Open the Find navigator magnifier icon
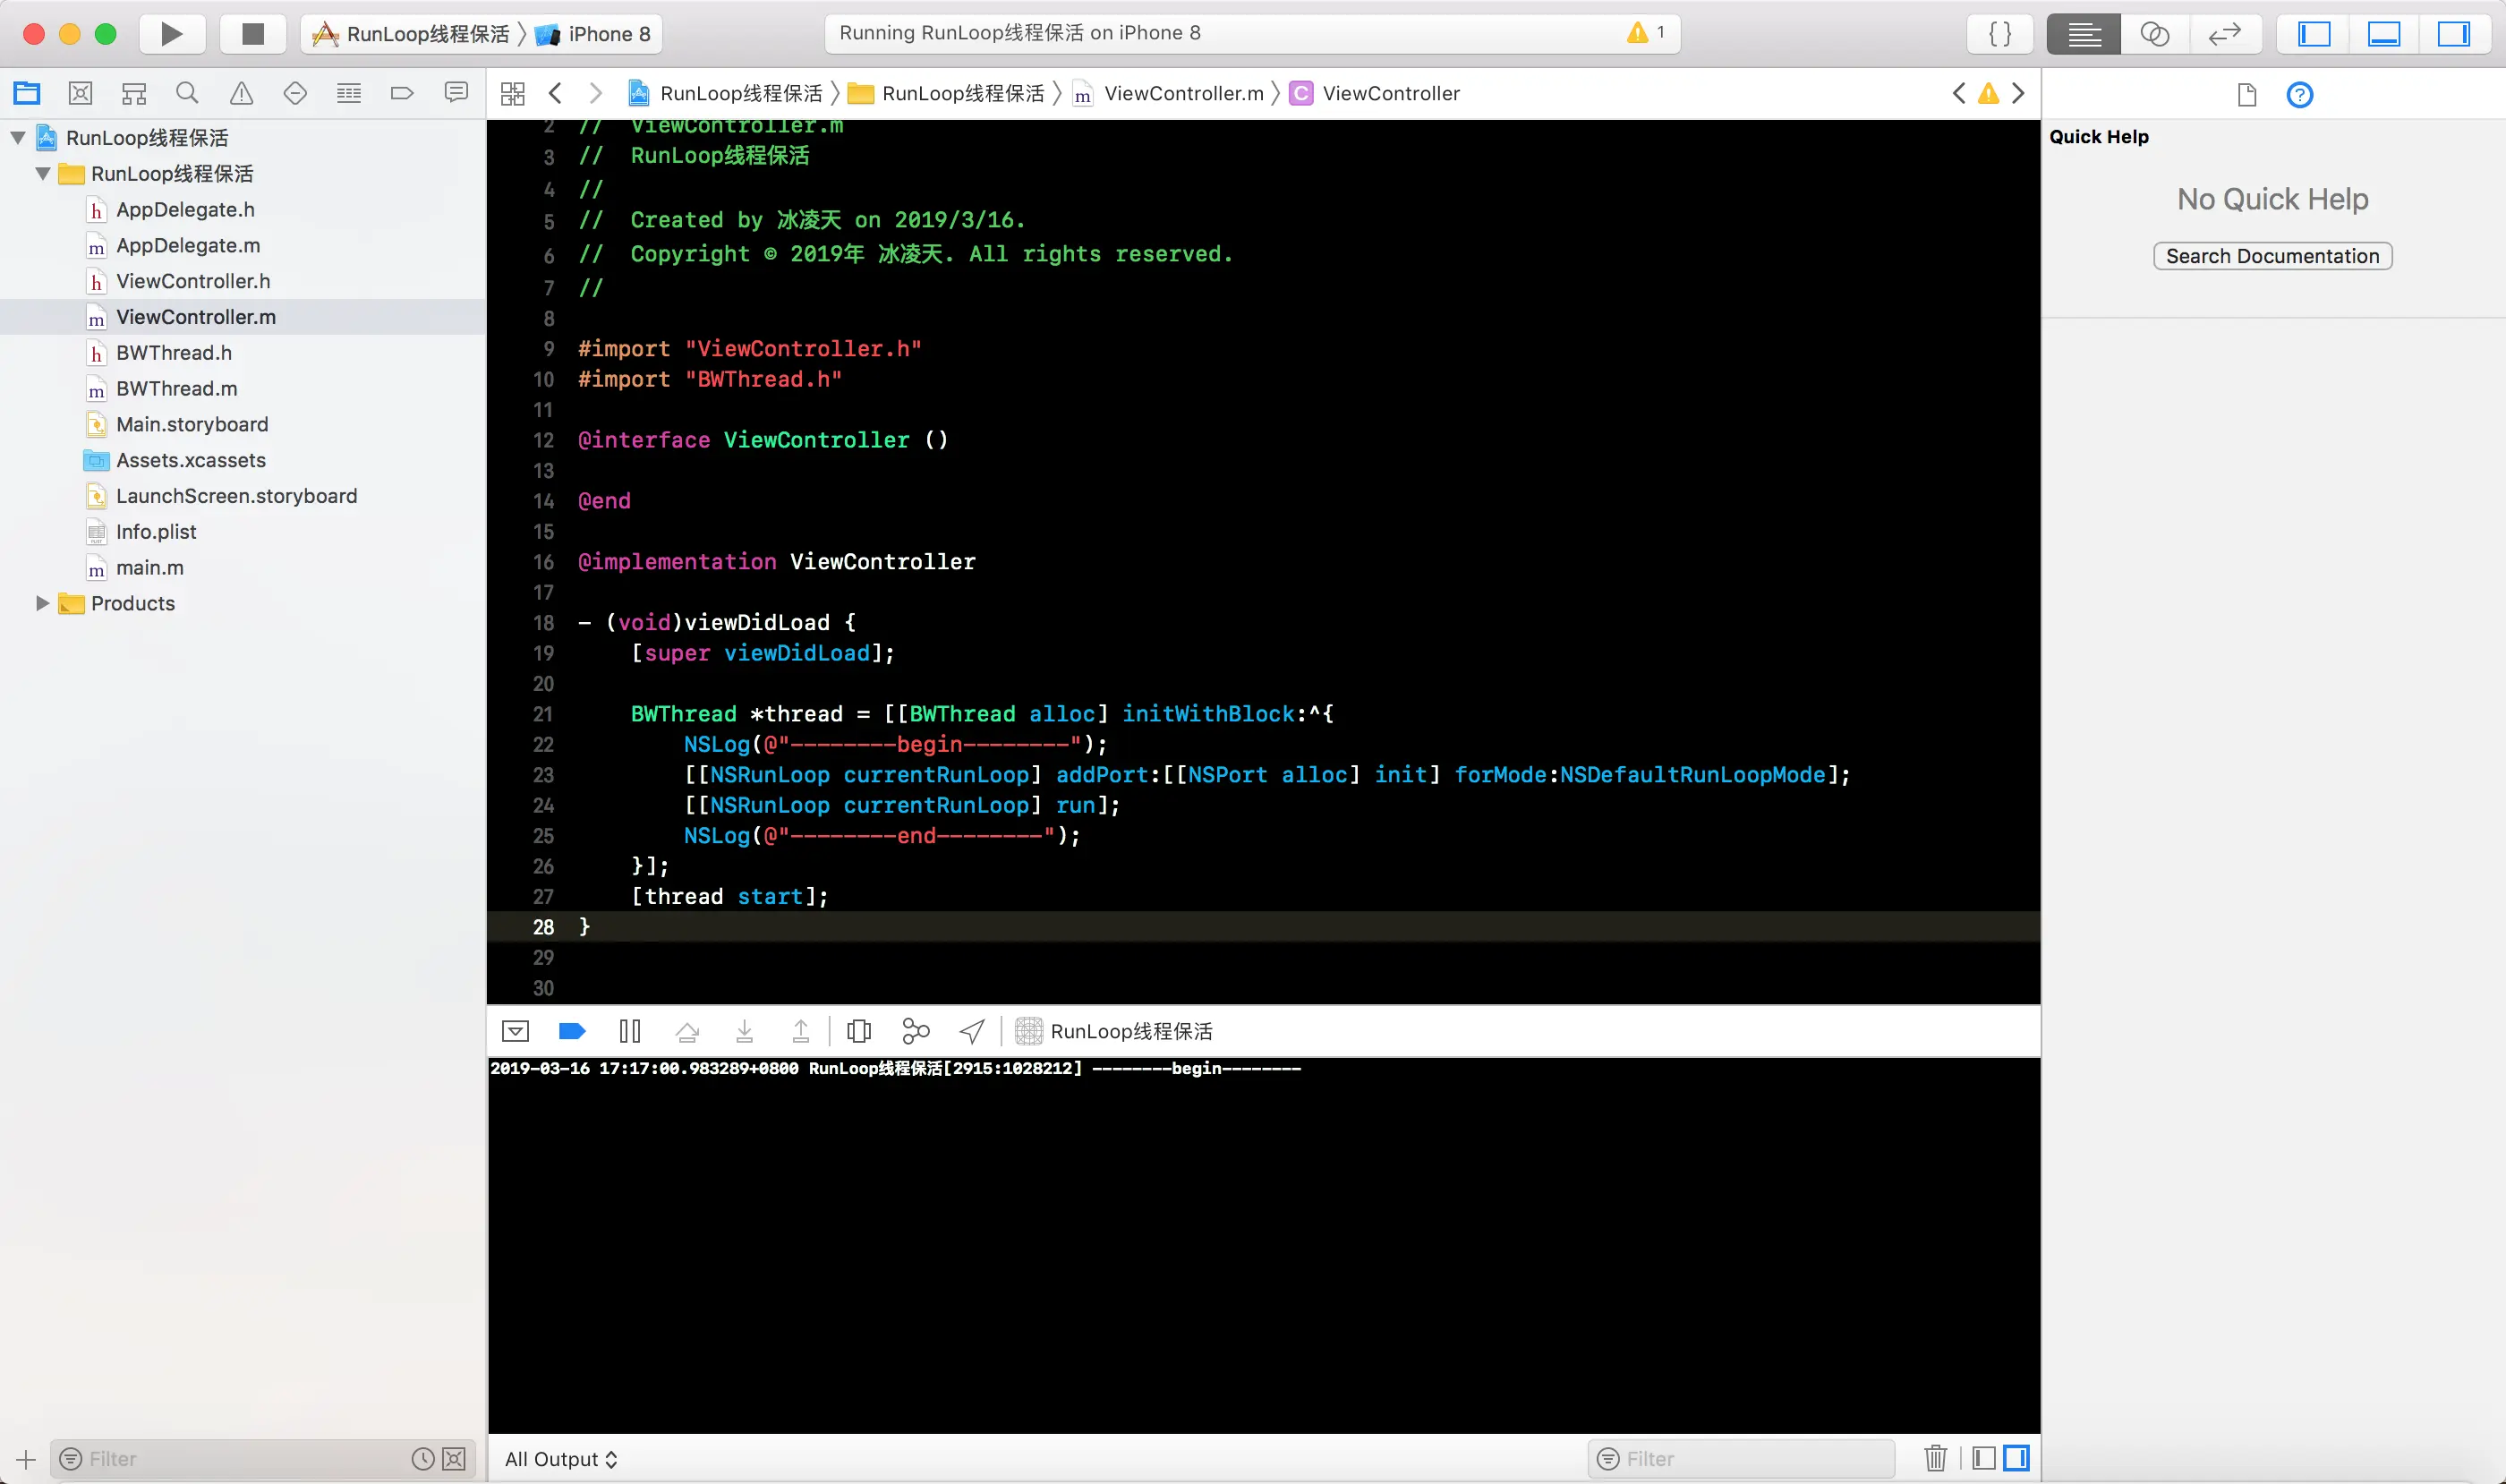Image resolution: width=2506 pixels, height=1484 pixels. (x=187, y=94)
